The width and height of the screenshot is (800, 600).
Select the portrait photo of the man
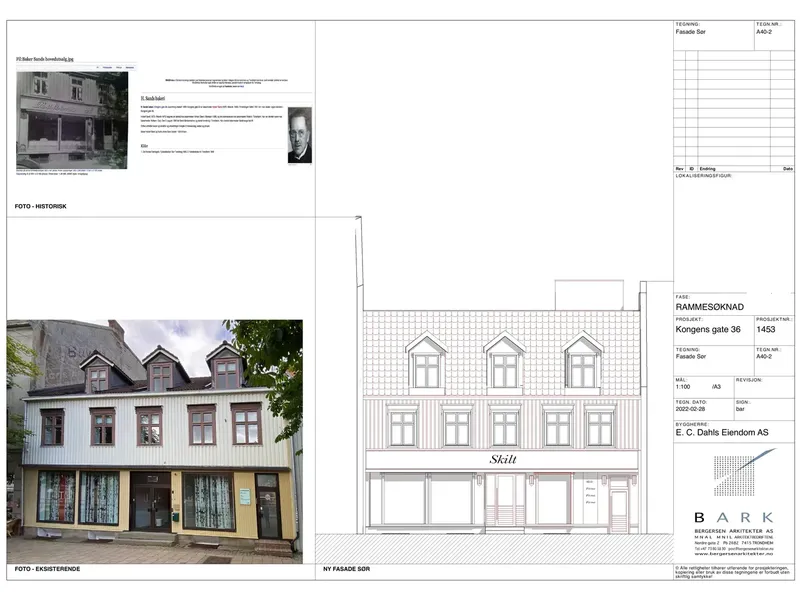[x=299, y=135]
